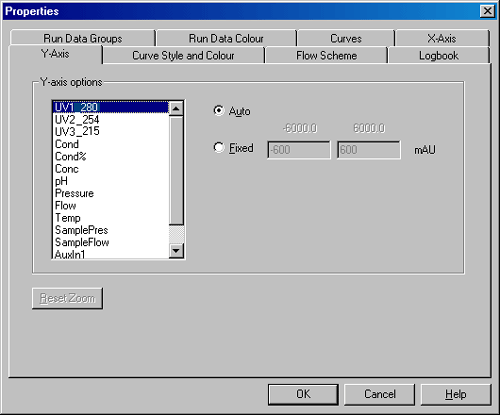Click the OK button
The height and width of the screenshot is (415, 500).
pyautogui.click(x=303, y=394)
